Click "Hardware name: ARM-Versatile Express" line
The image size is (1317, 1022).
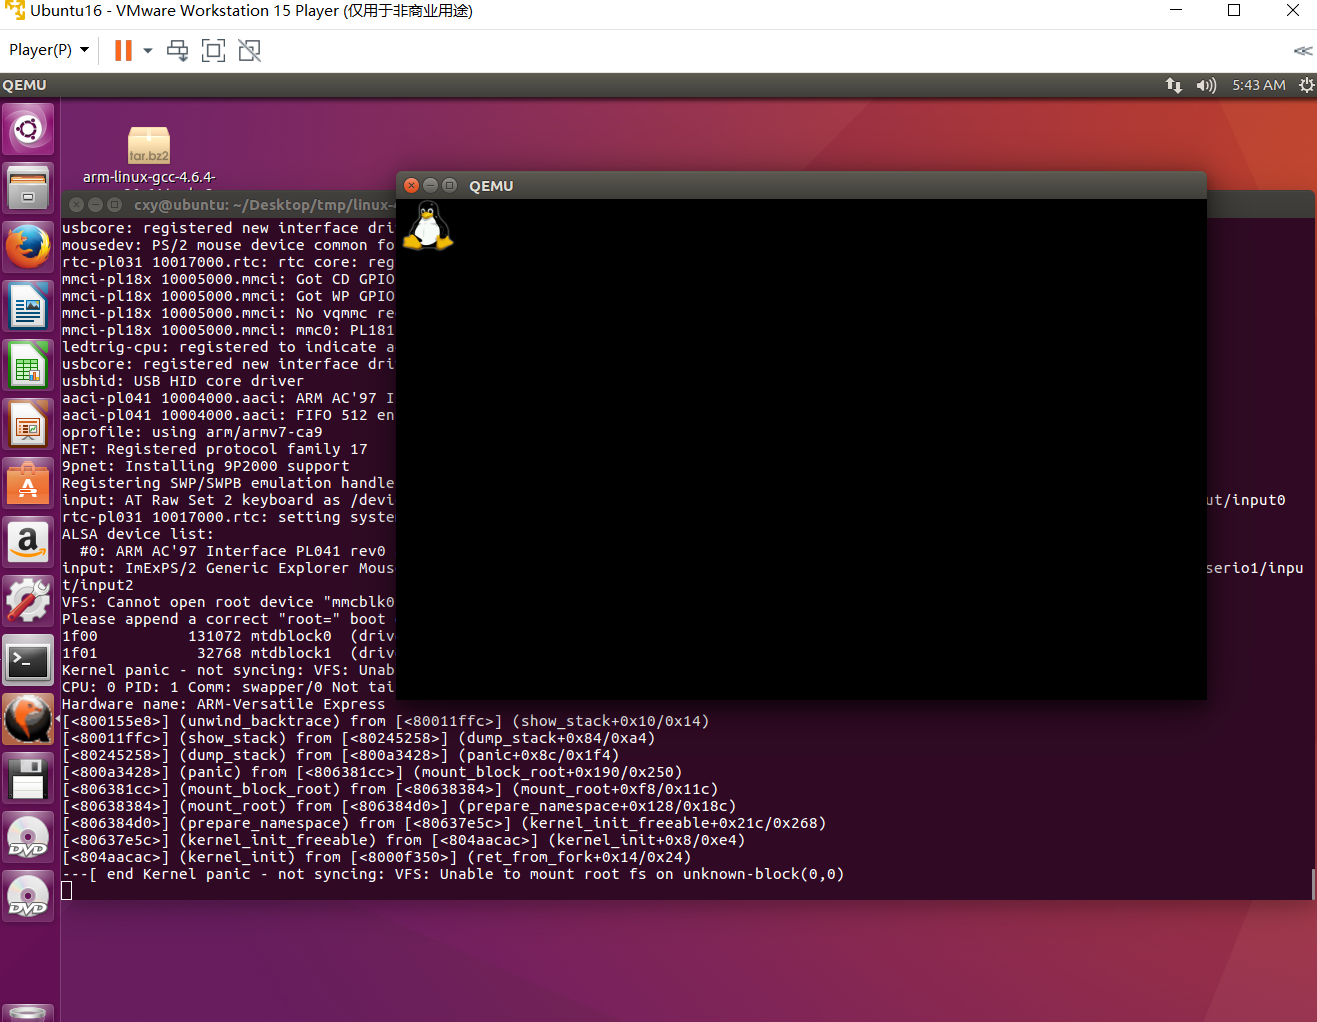coord(224,704)
